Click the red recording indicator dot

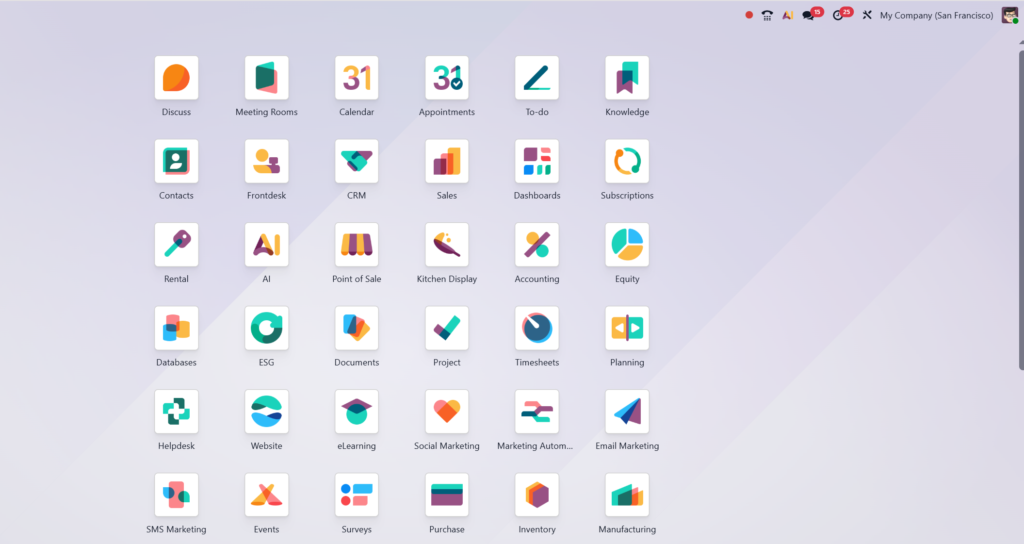(x=749, y=15)
